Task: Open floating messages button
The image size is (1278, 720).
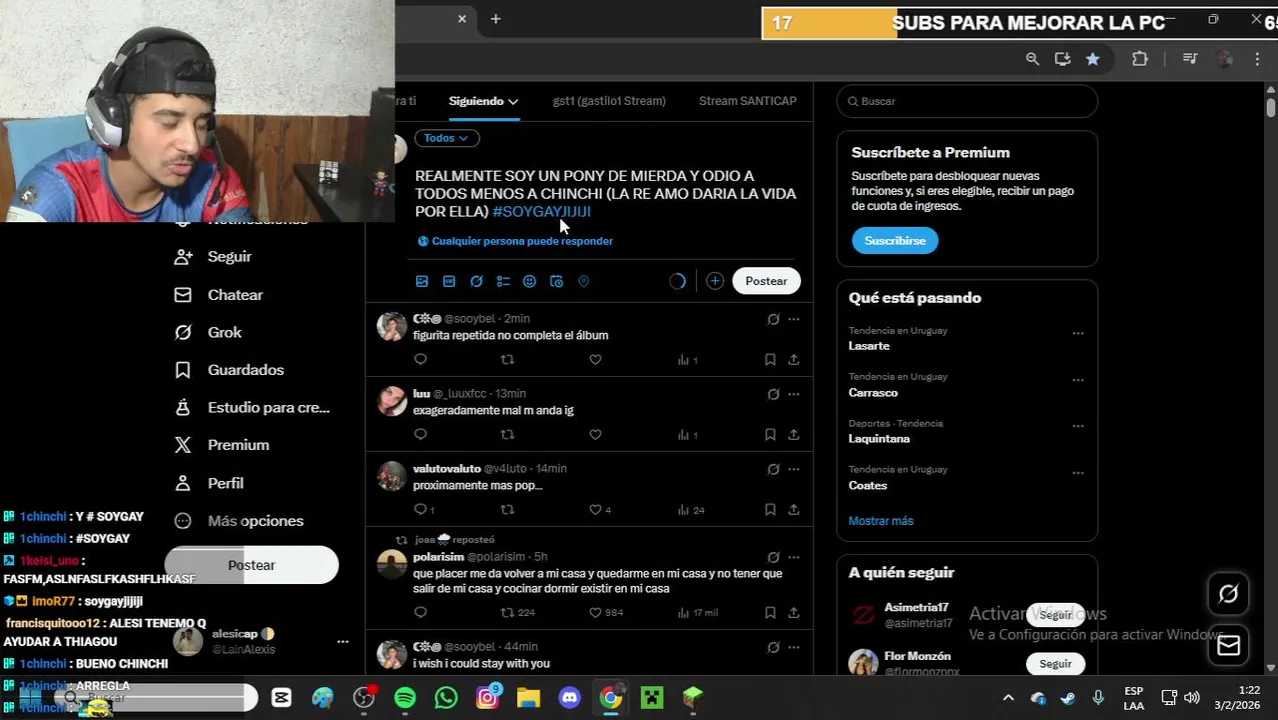Action: (1228, 646)
